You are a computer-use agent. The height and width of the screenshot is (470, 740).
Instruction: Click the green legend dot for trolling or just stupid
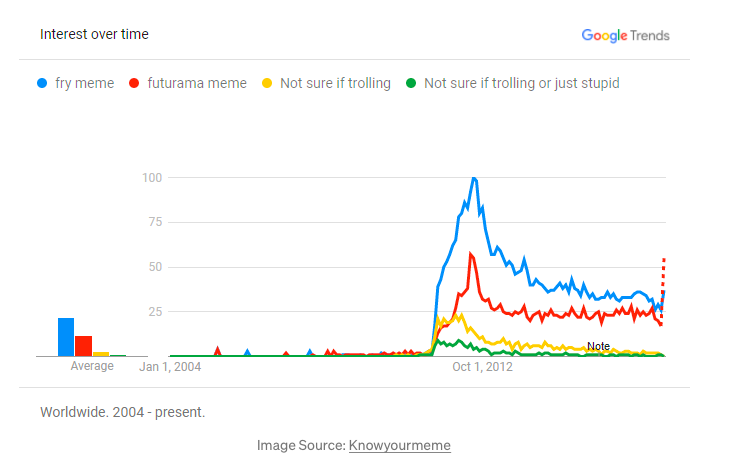410,83
